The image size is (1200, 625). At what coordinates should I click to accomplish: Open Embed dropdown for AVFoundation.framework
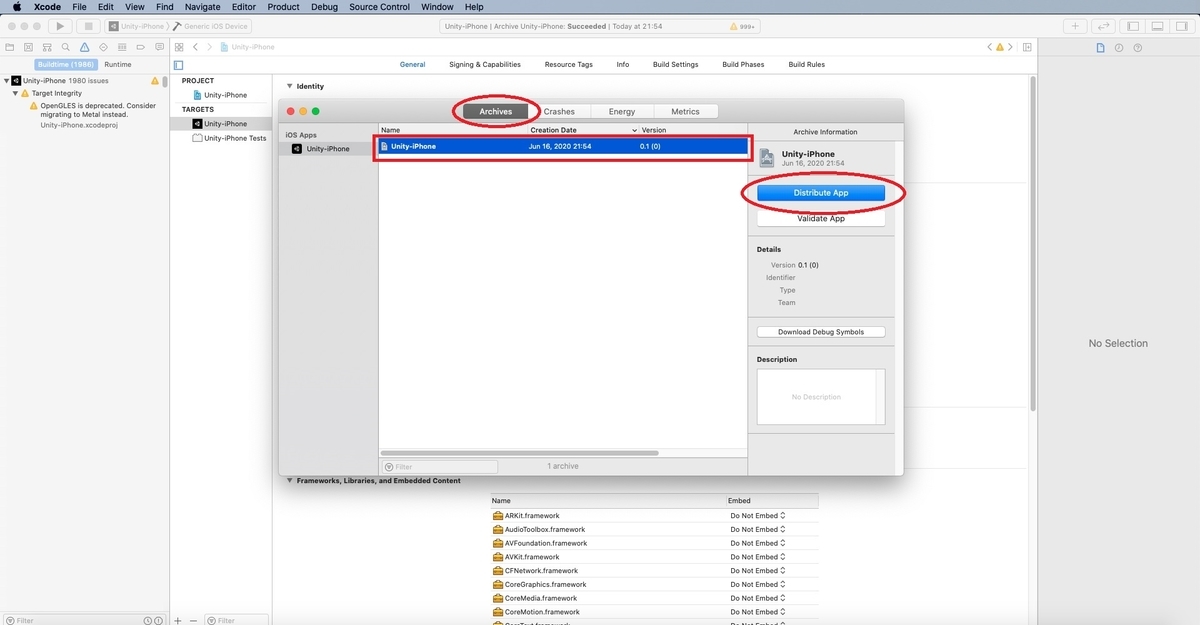pyautogui.click(x=758, y=543)
